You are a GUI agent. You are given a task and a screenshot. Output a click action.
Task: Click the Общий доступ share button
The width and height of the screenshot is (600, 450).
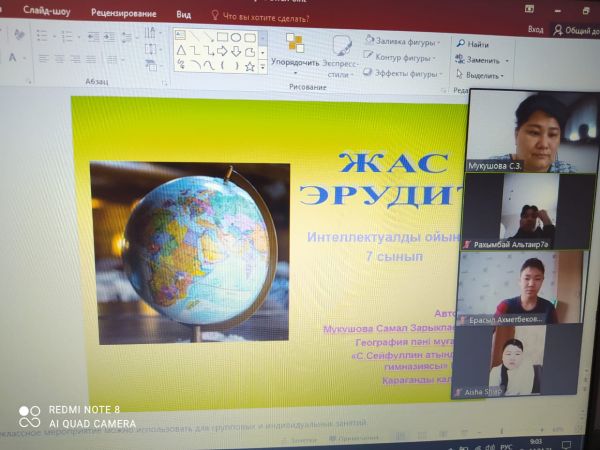click(x=577, y=31)
